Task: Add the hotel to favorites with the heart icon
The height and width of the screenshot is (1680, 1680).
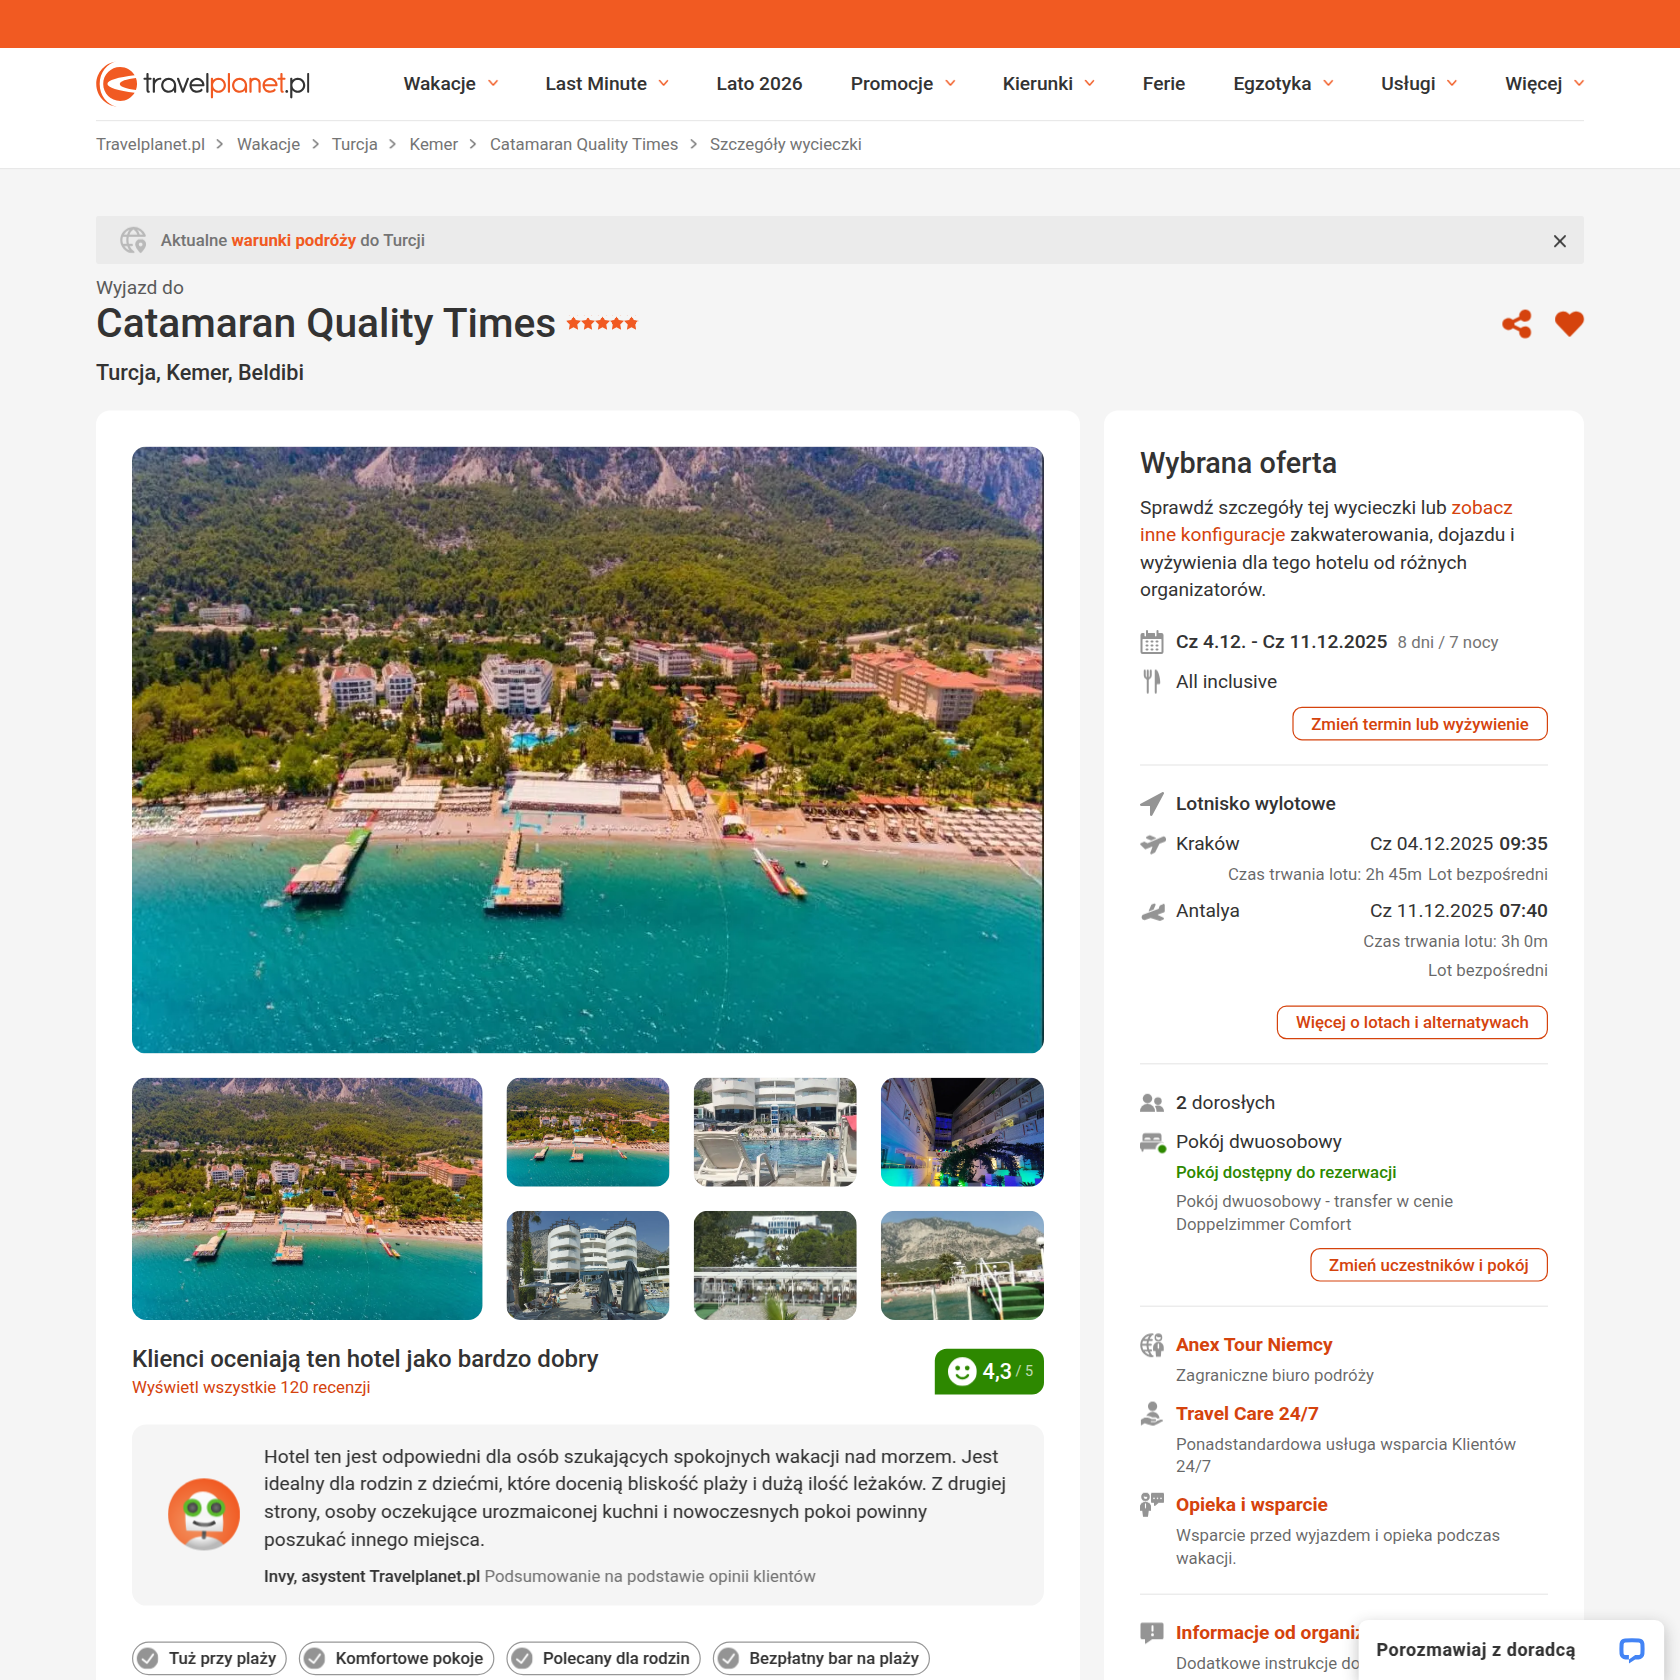Action: (1569, 324)
